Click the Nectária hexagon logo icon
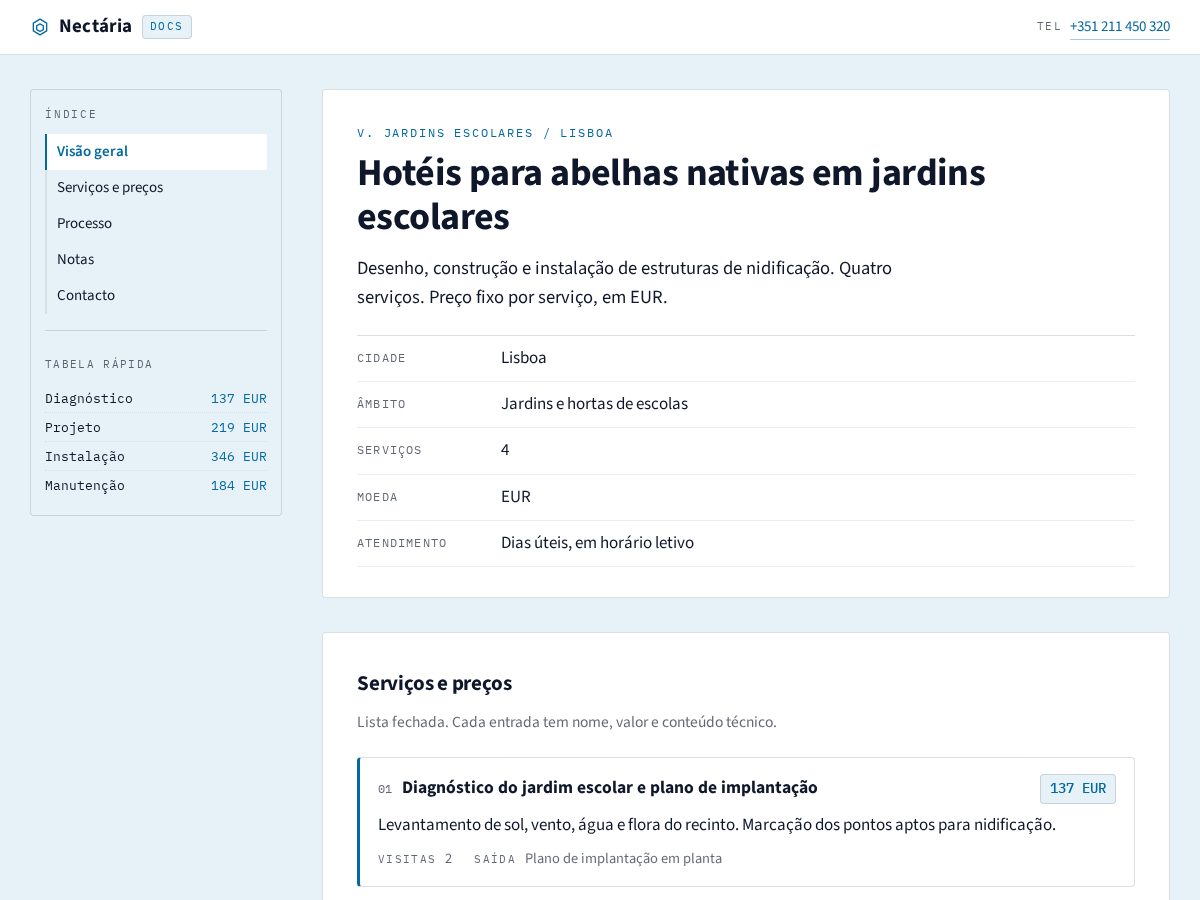This screenshot has width=1200, height=900. pos(40,27)
